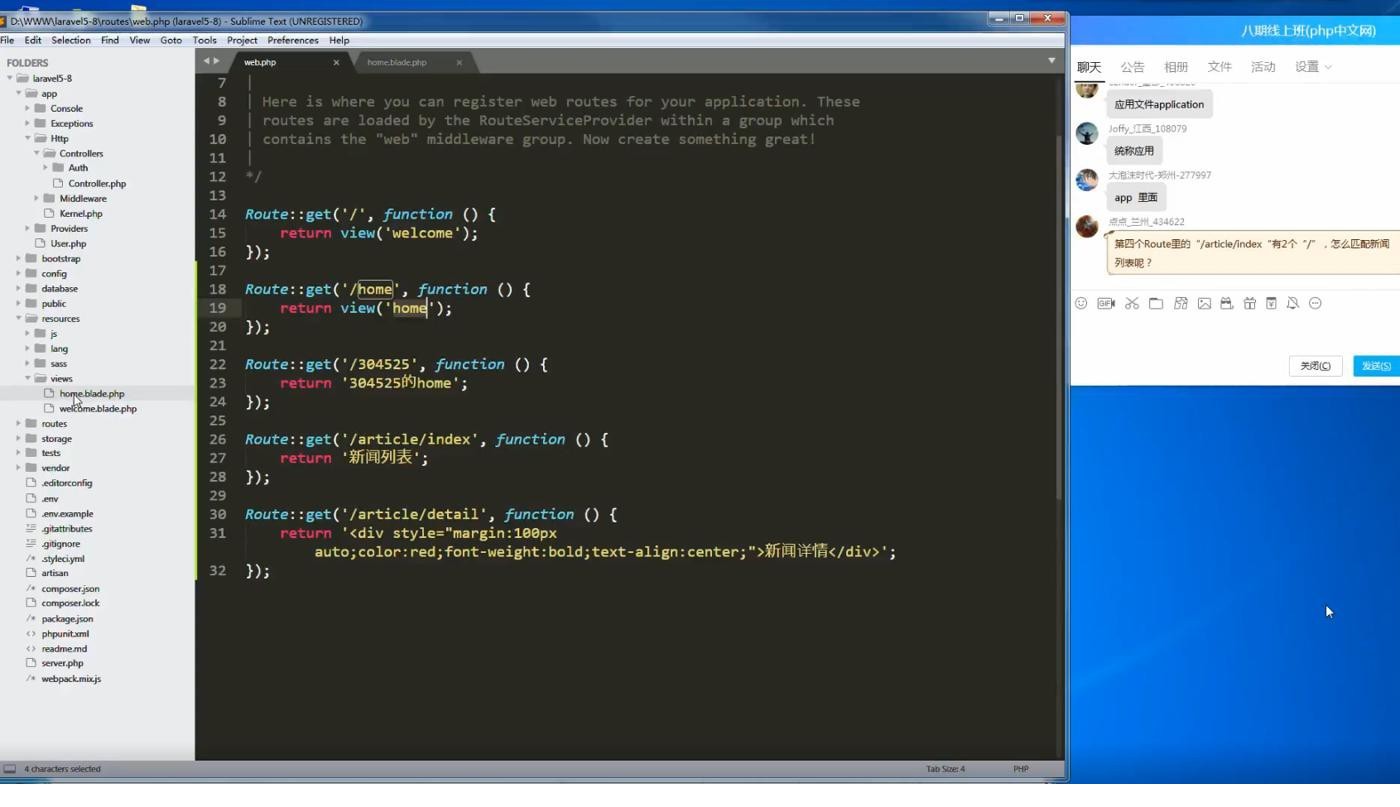
Task: Click '4 characters selected' in status bar
Action: tap(62, 769)
